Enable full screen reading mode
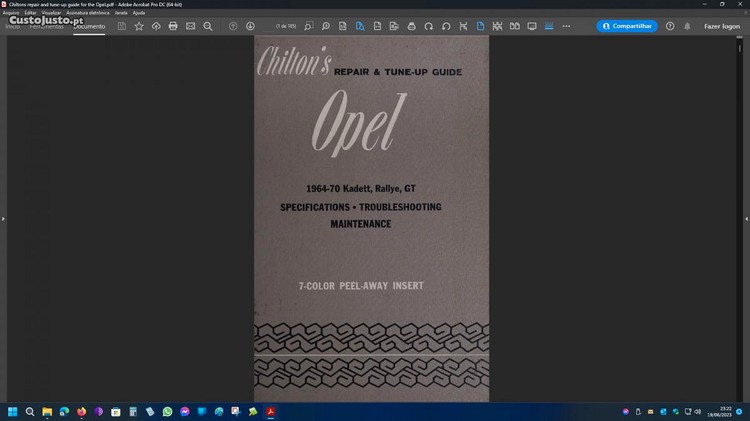 coord(532,26)
